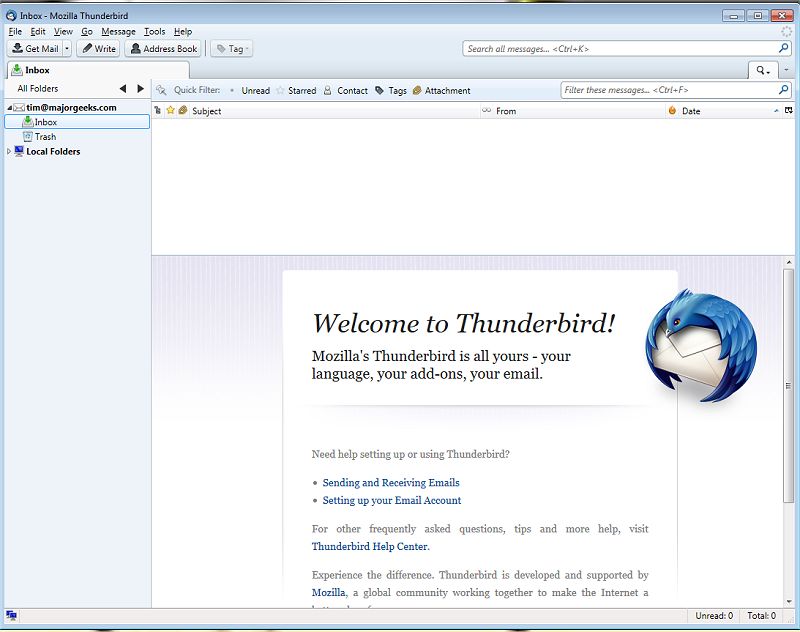Open the Address Book

(x=164, y=48)
